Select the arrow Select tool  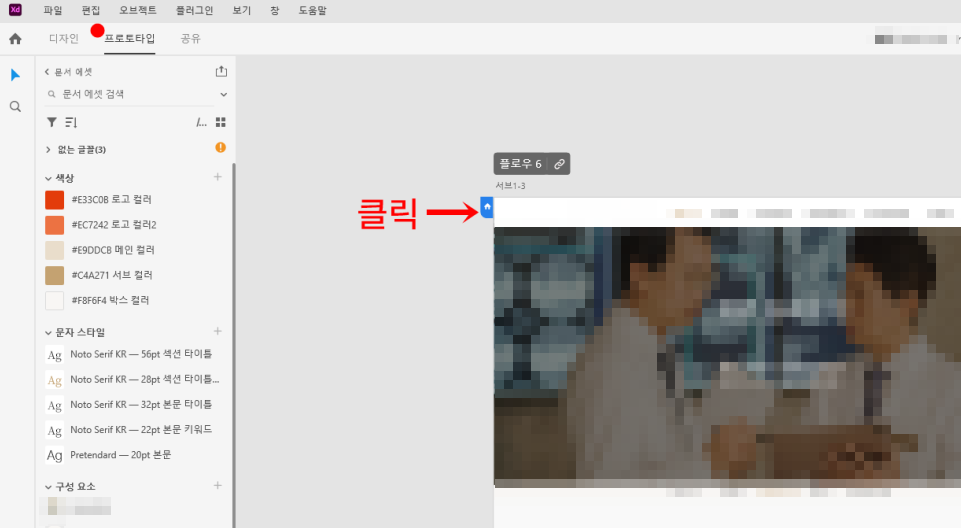point(15,75)
